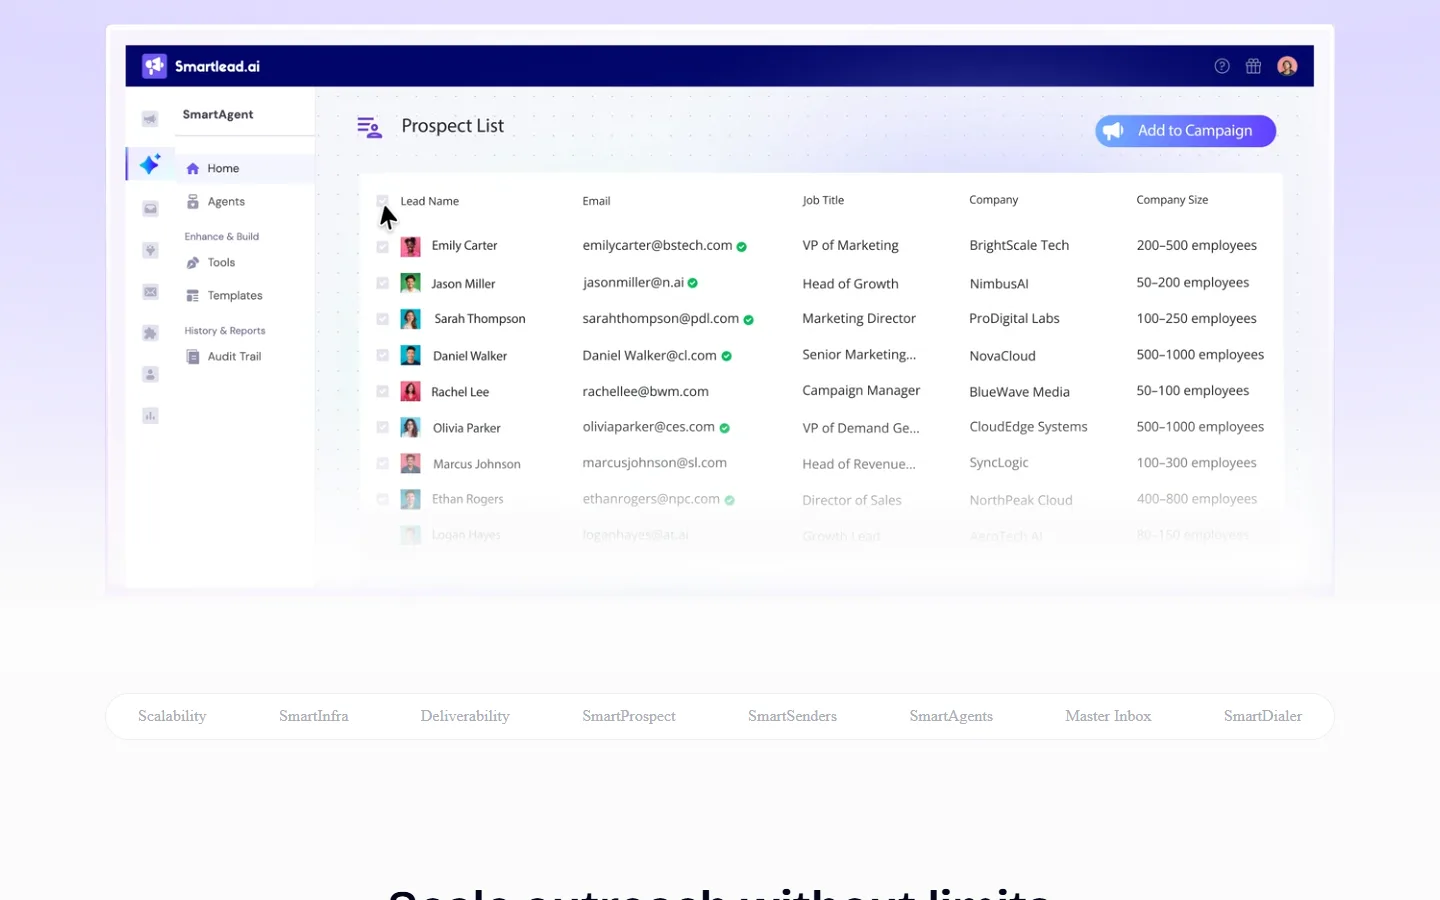Click the analytics bar chart sidebar icon
The height and width of the screenshot is (900, 1440).
tap(150, 415)
